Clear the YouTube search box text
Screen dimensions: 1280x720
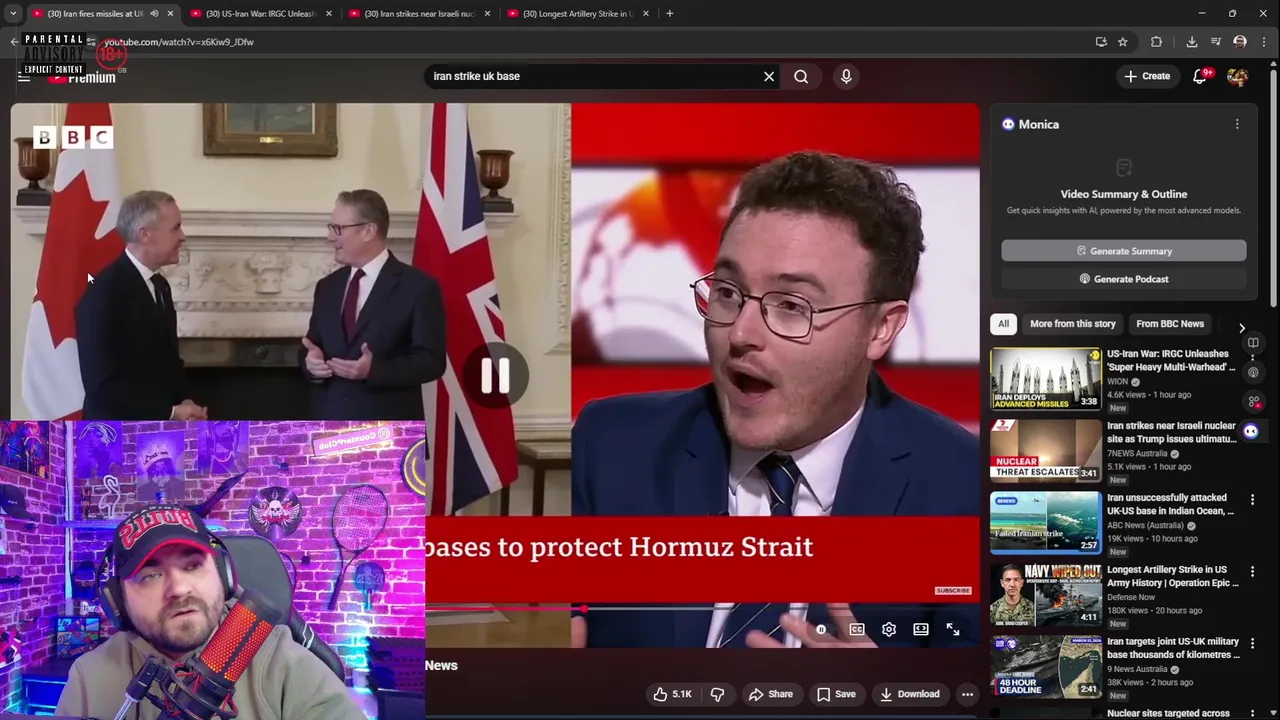click(769, 76)
